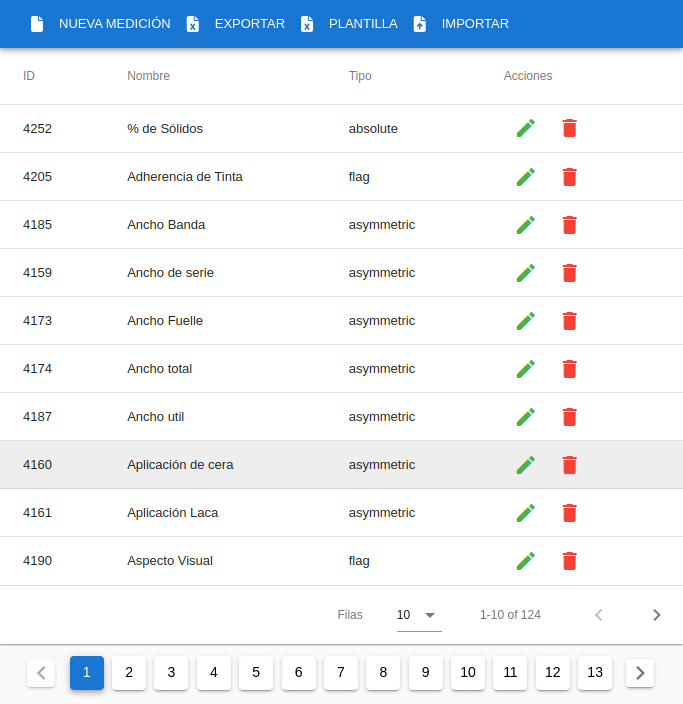Delete the Aplicación de cera row
683x704 pixels.
pos(569,465)
